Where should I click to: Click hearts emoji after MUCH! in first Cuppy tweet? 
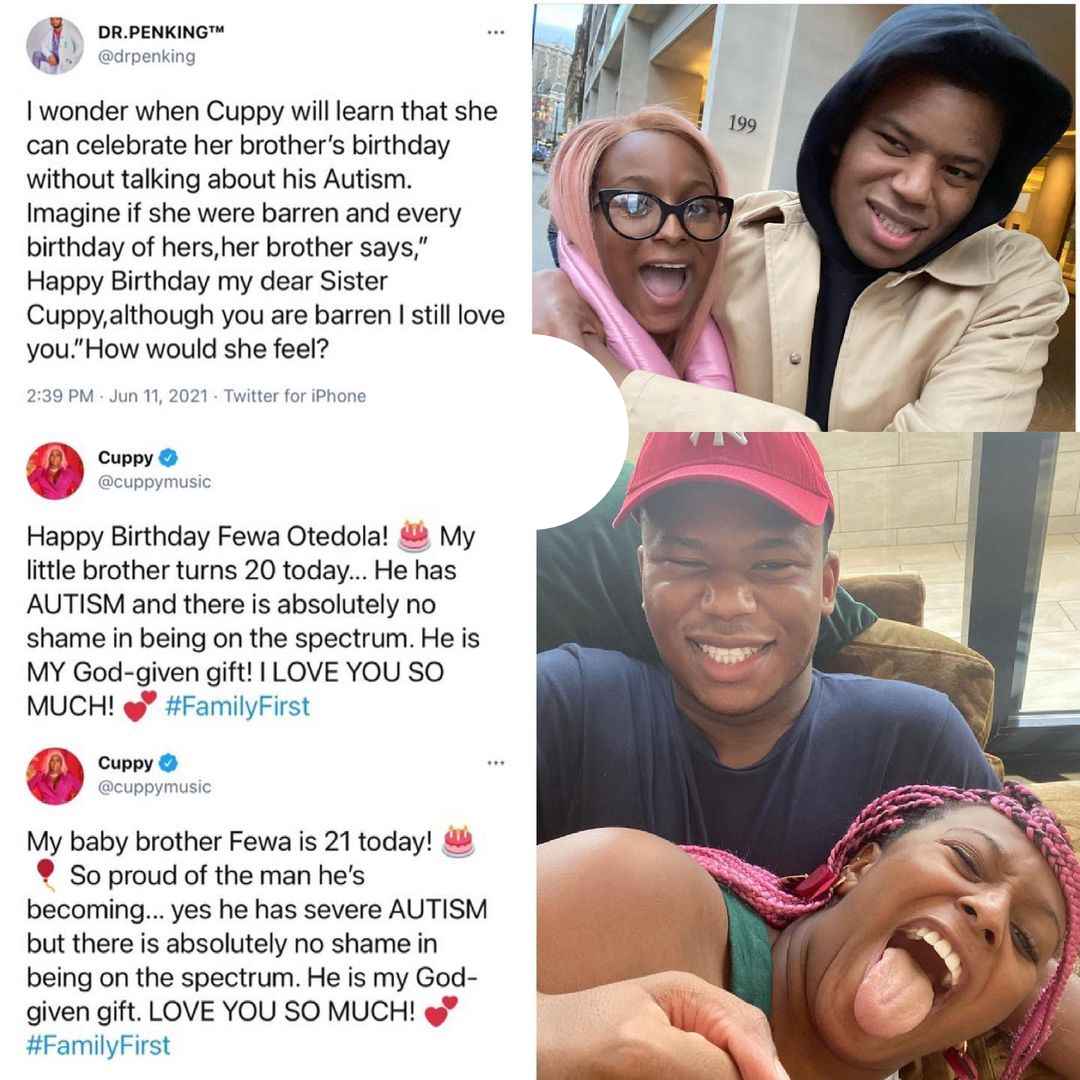coord(140,707)
